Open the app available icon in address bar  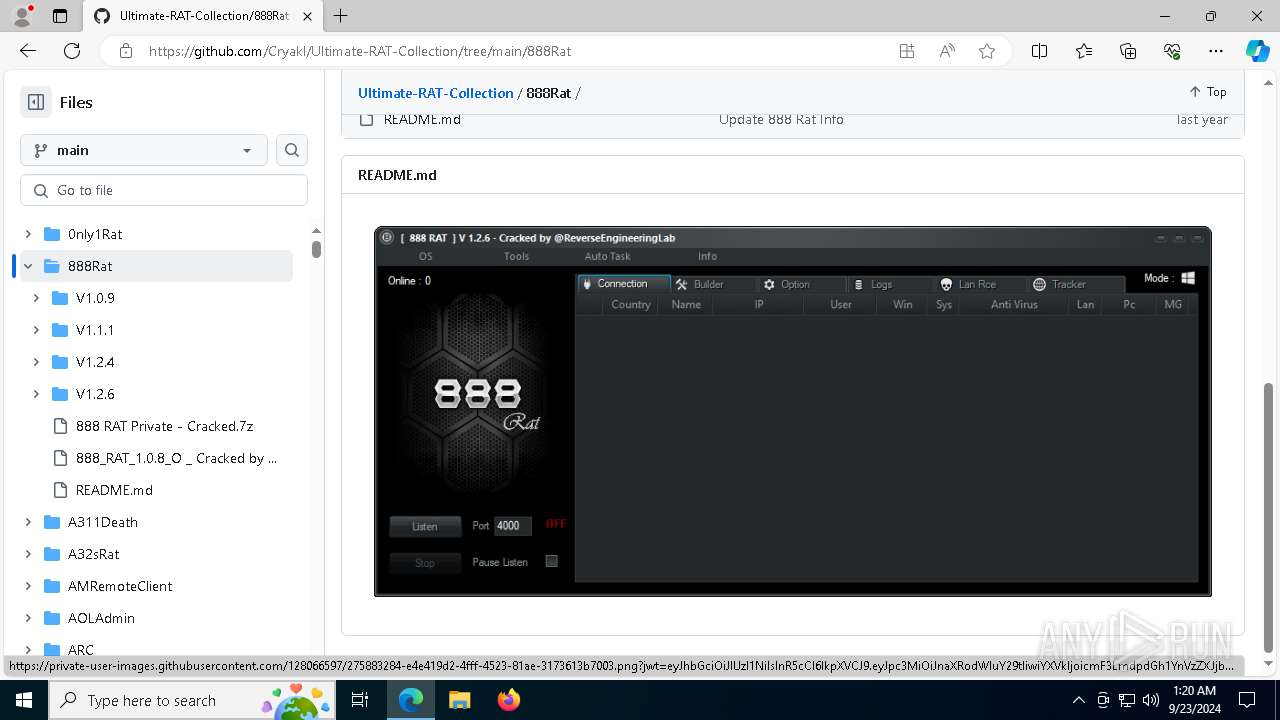click(x=907, y=51)
